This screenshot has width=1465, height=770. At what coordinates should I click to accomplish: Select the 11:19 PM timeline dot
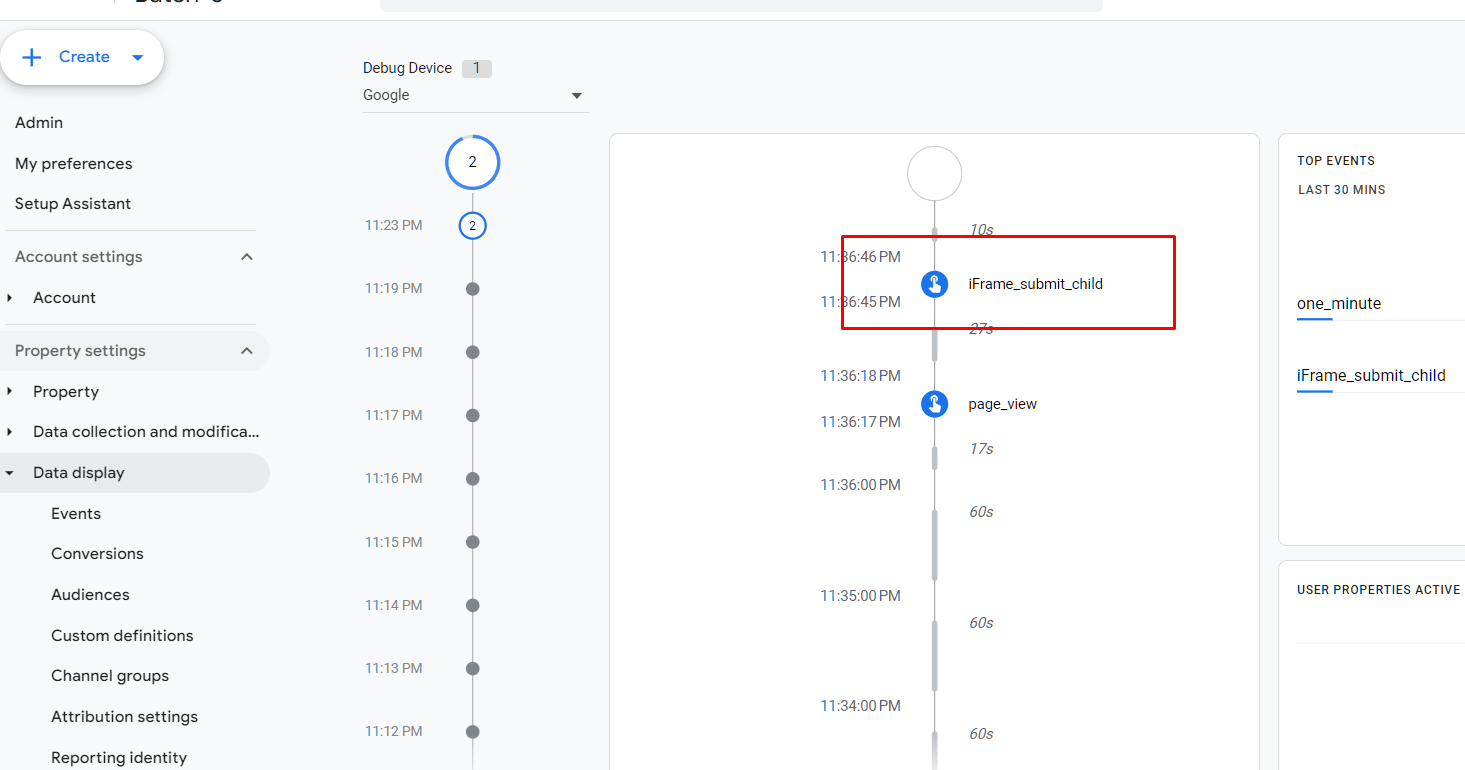[473, 289]
